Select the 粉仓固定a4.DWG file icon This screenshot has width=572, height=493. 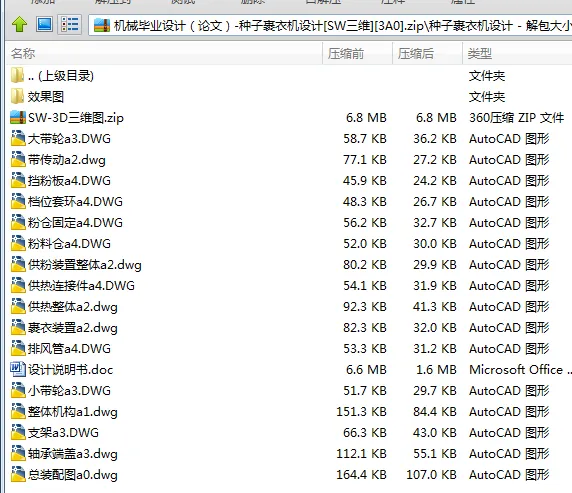(18, 222)
